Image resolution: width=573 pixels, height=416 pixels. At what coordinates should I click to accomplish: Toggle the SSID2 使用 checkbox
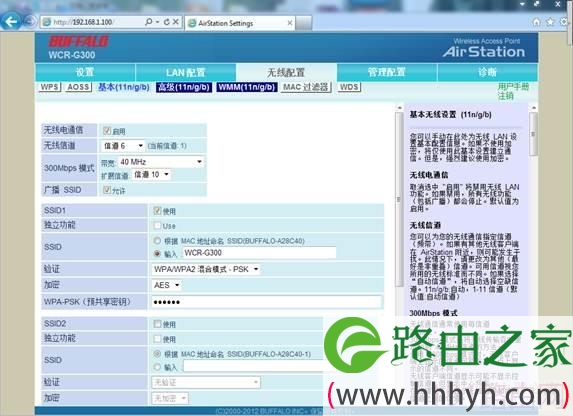tap(157, 324)
